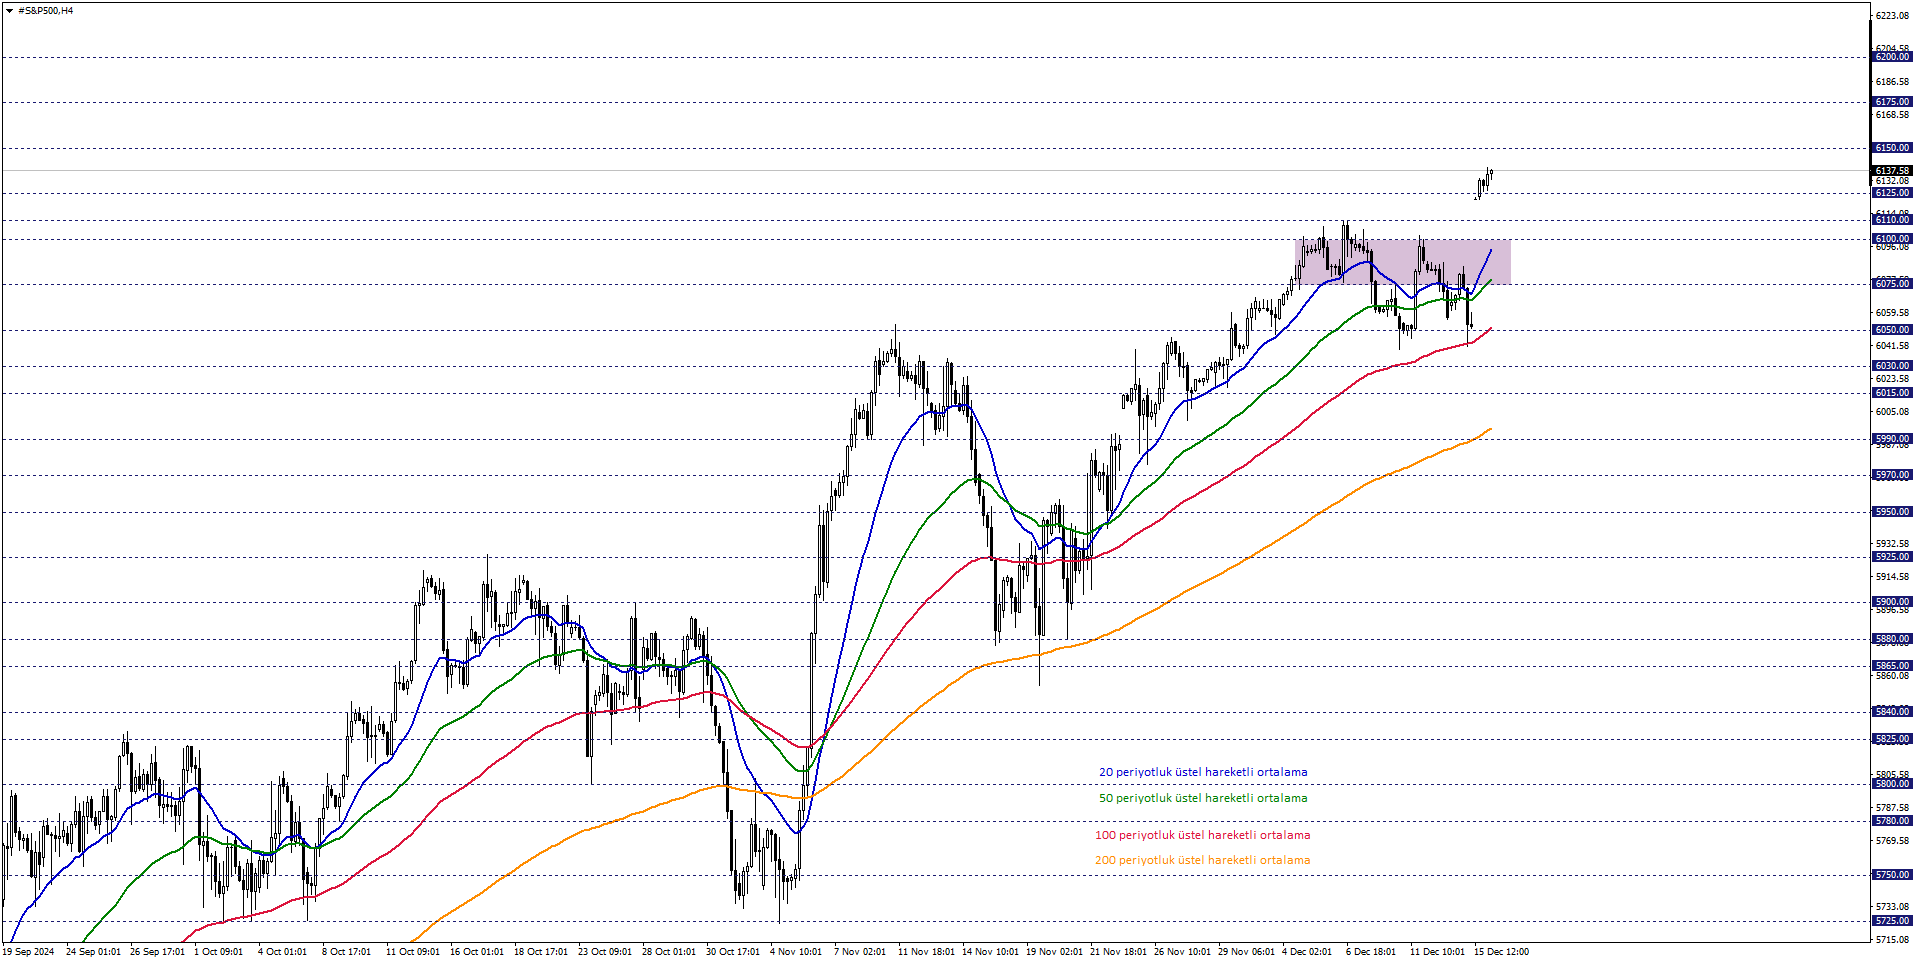Click the small triangle beside #S&P500,H4
Screen dimensions: 1916x963
tap(9, 11)
